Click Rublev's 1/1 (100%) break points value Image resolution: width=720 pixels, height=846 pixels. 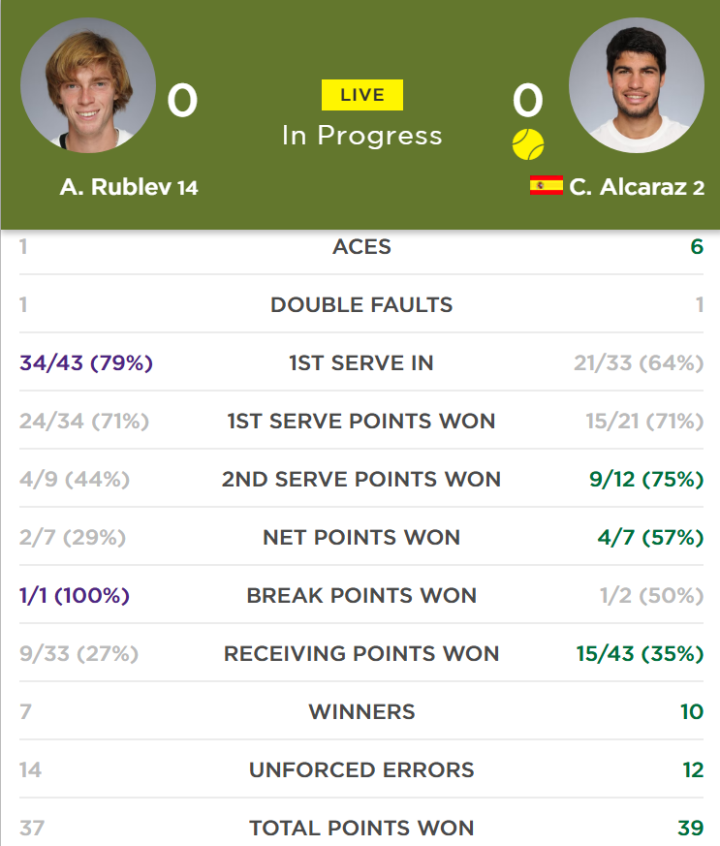coord(74,596)
